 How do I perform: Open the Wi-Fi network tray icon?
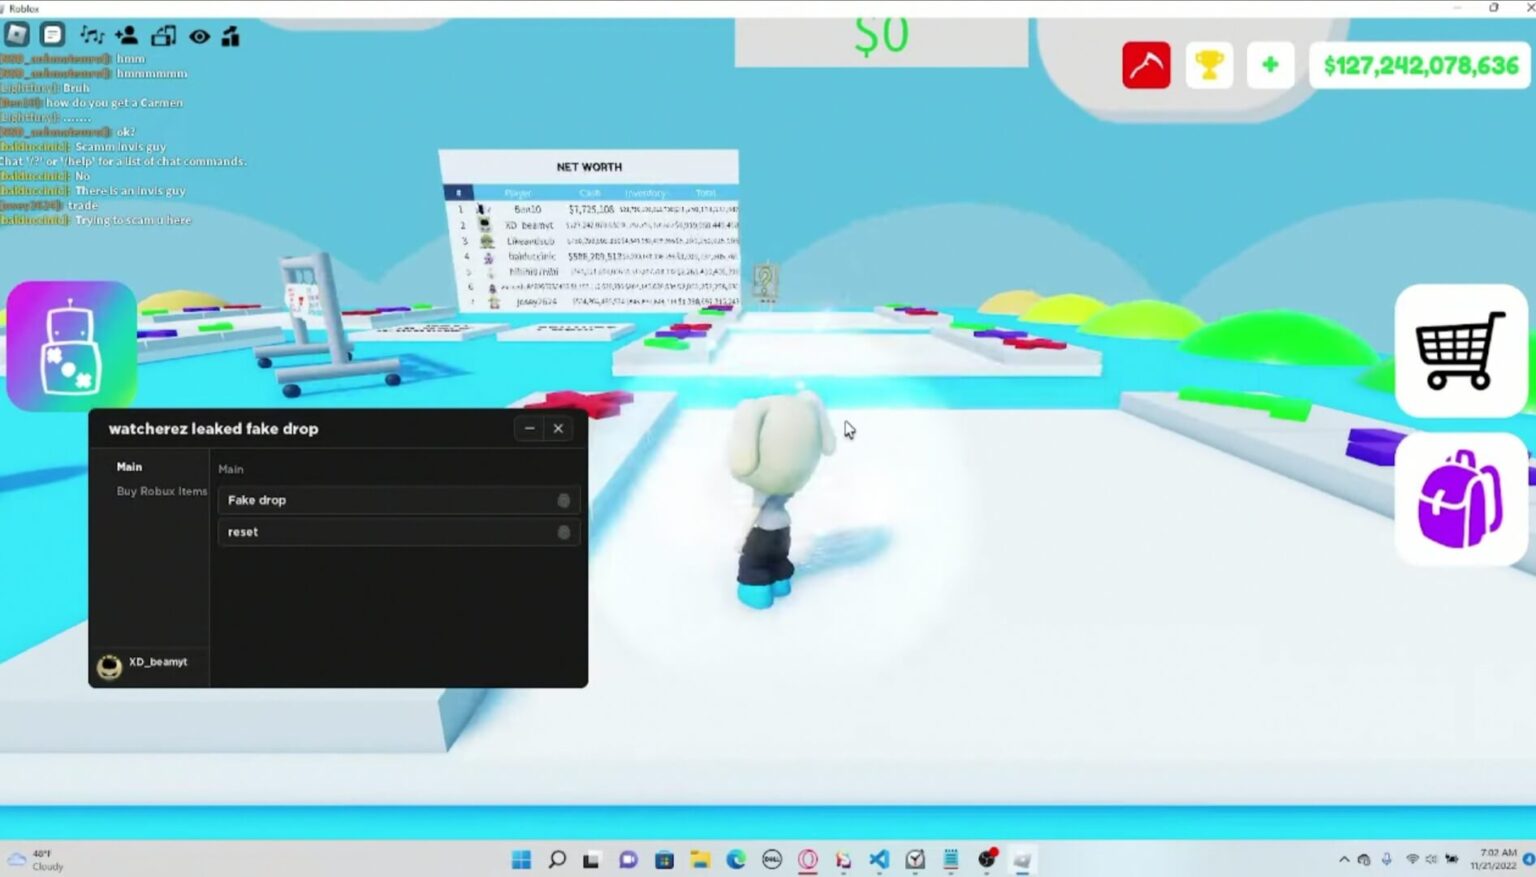[1412, 859]
